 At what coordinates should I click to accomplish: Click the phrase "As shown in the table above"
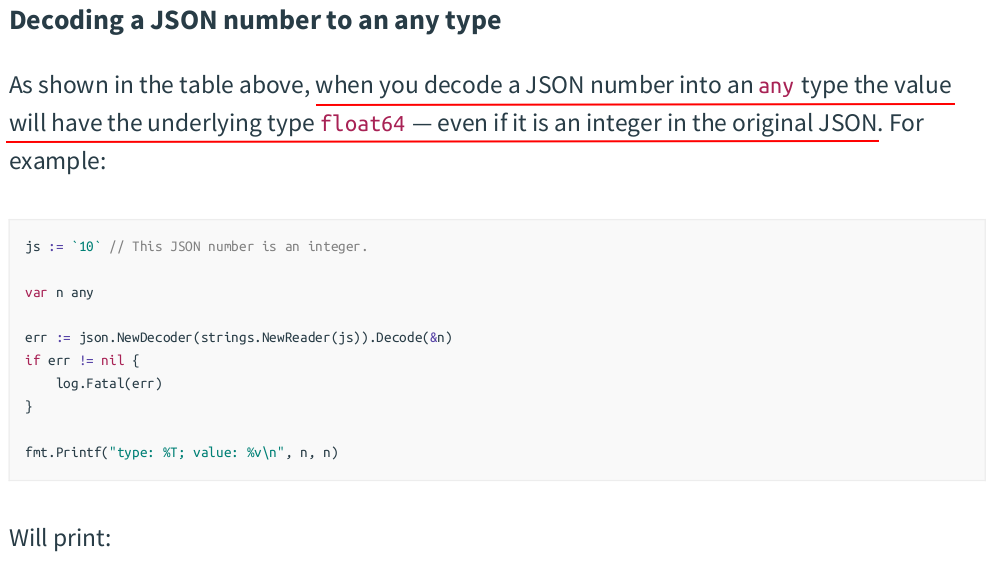point(159,85)
